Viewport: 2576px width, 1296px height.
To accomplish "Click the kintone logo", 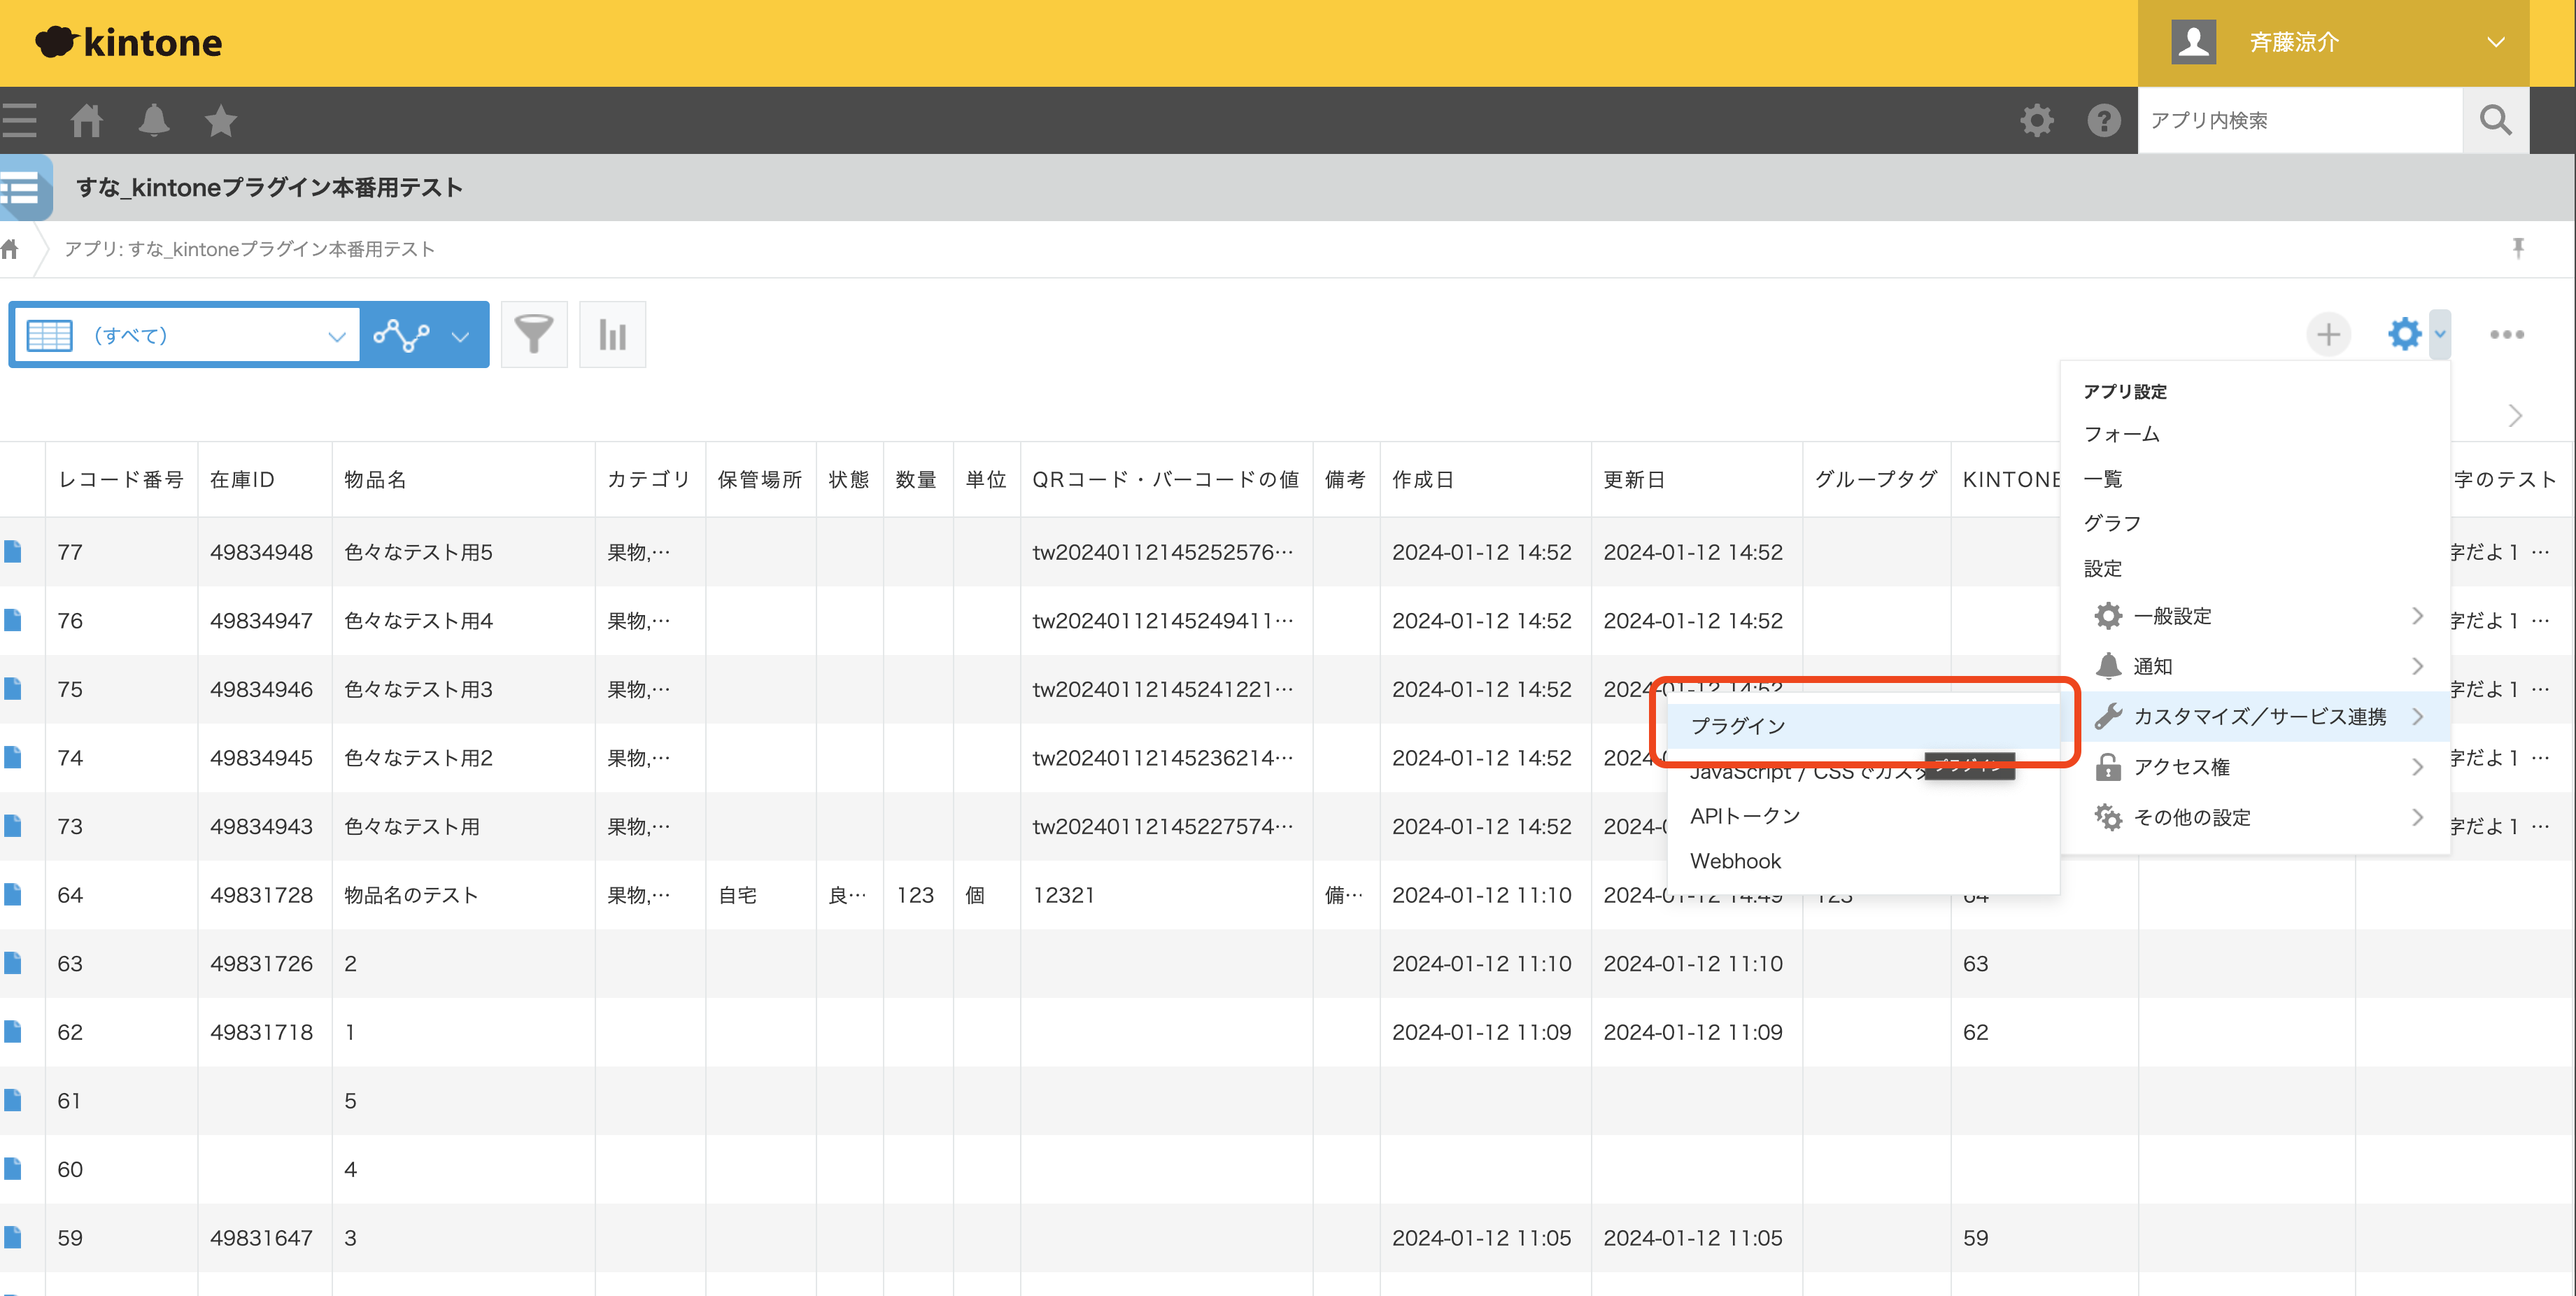I will click(129, 42).
